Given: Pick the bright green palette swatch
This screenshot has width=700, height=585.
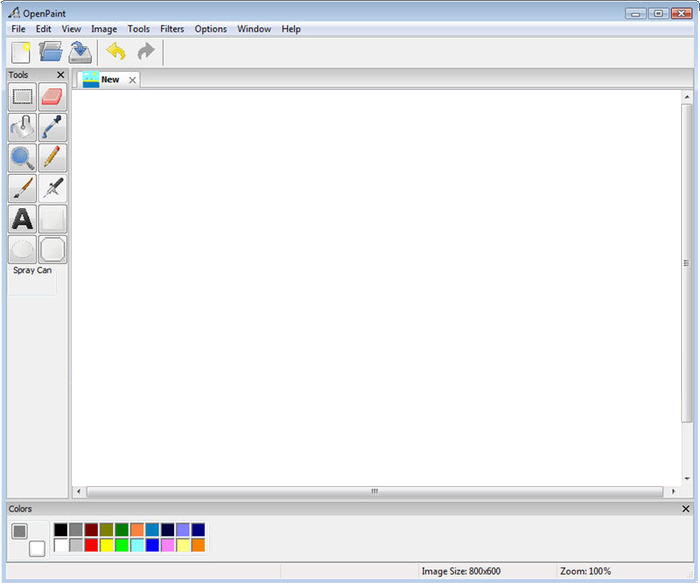Looking at the screenshot, I should pos(122,545).
